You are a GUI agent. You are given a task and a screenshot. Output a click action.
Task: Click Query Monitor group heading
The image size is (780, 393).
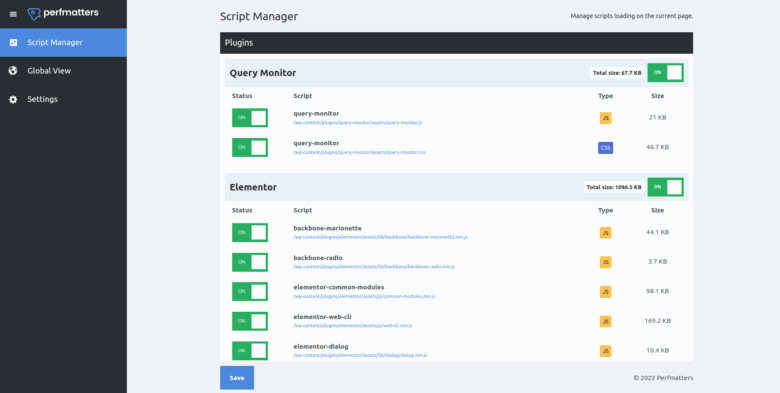263,73
